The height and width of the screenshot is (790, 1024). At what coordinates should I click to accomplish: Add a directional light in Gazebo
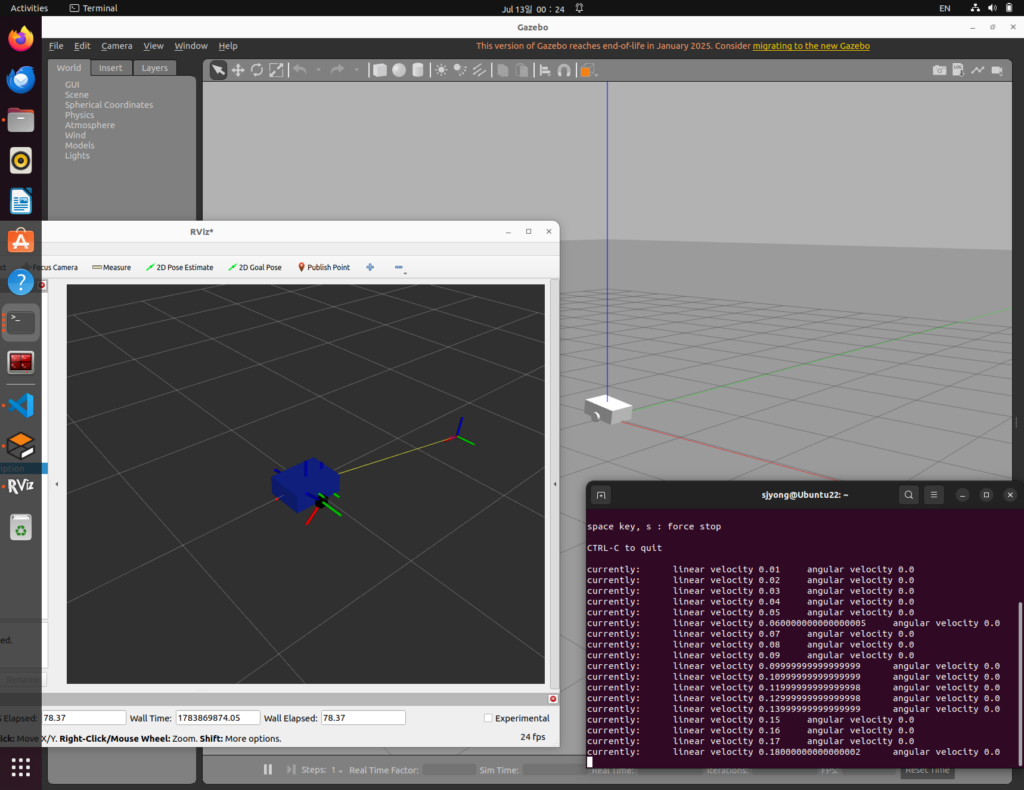coord(479,70)
